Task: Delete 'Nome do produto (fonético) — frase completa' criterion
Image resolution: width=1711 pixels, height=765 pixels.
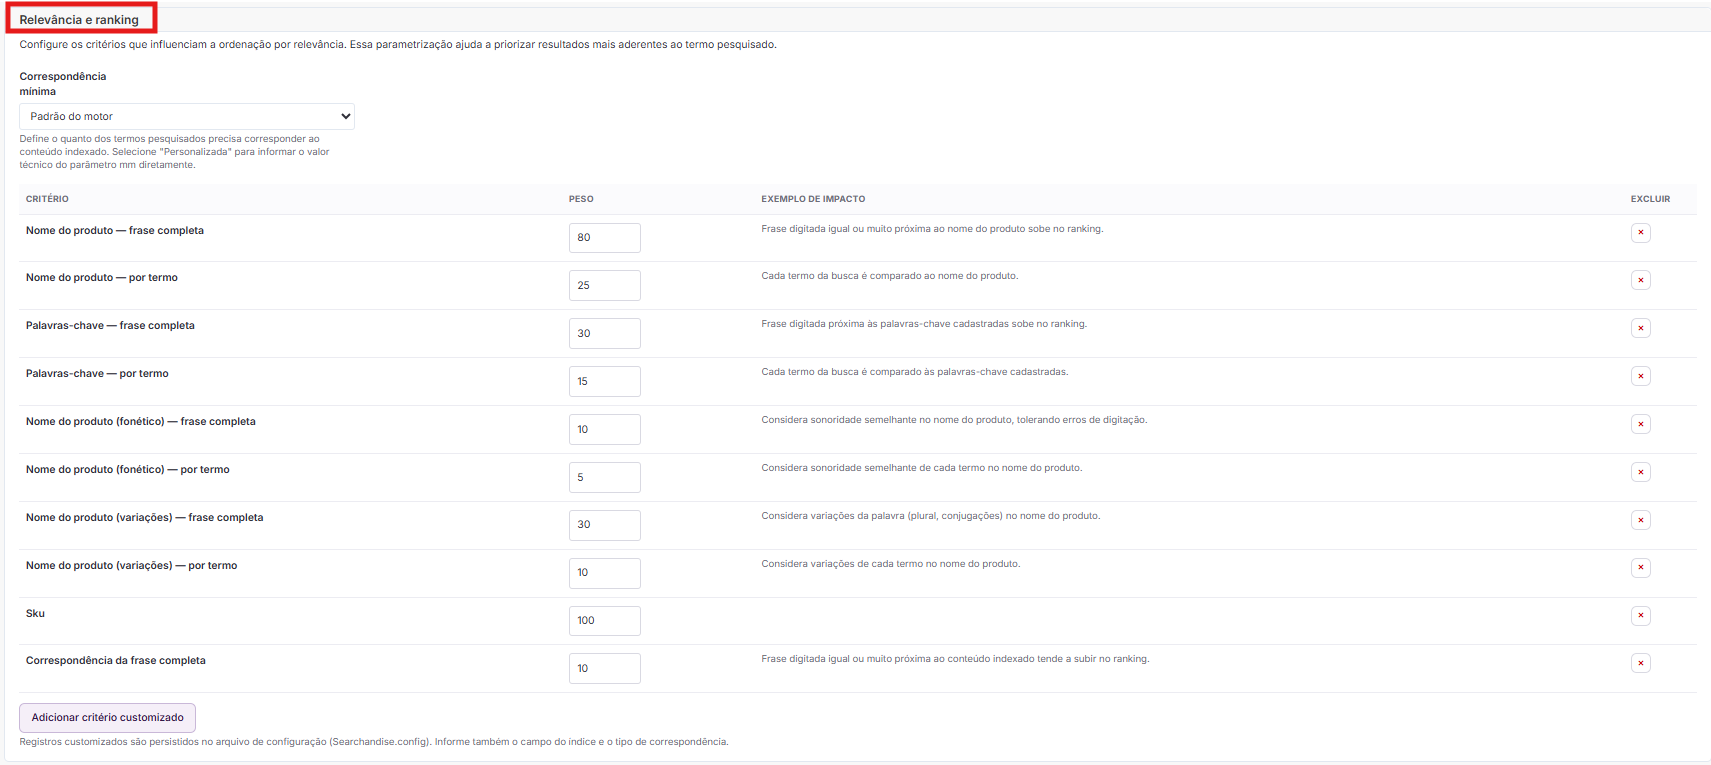Action: tap(1640, 424)
